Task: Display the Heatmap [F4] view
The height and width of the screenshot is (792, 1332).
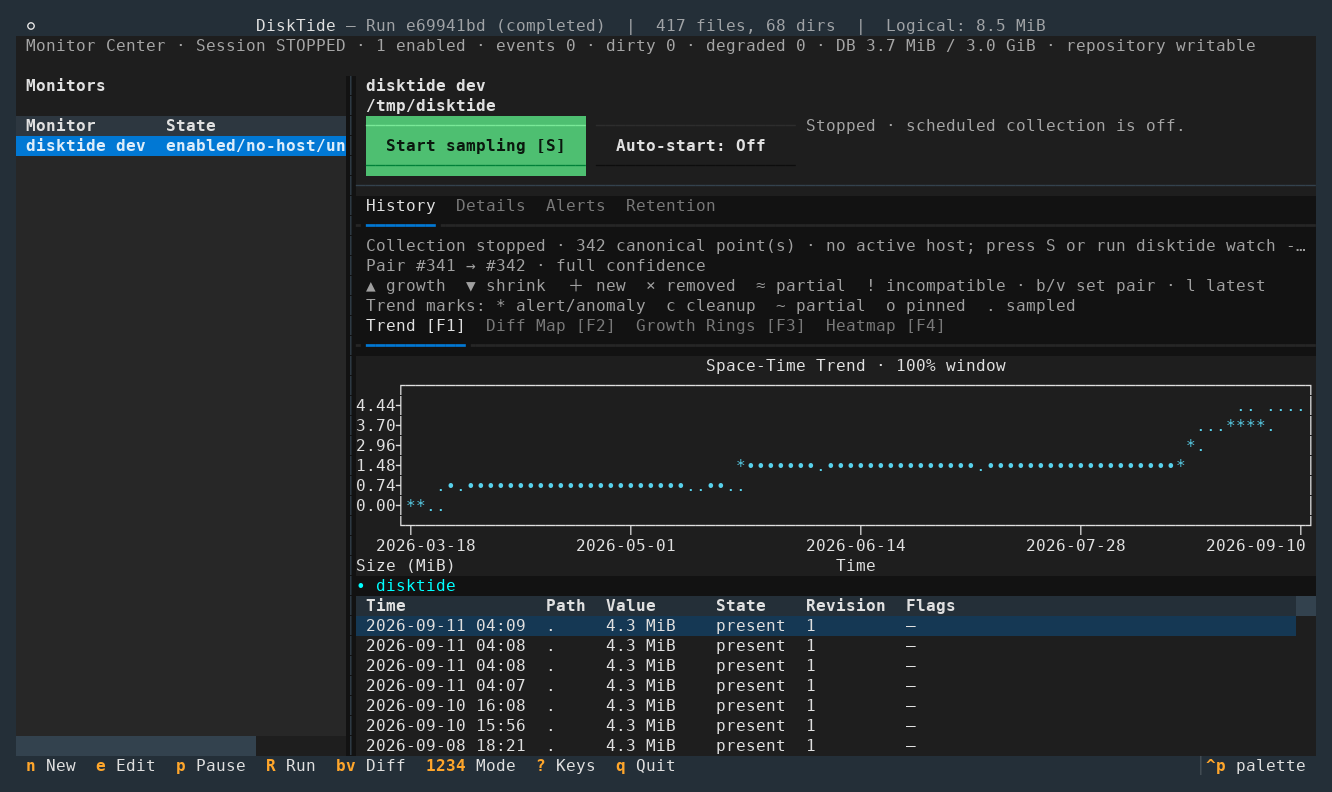Action: pyautogui.click(x=886, y=326)
